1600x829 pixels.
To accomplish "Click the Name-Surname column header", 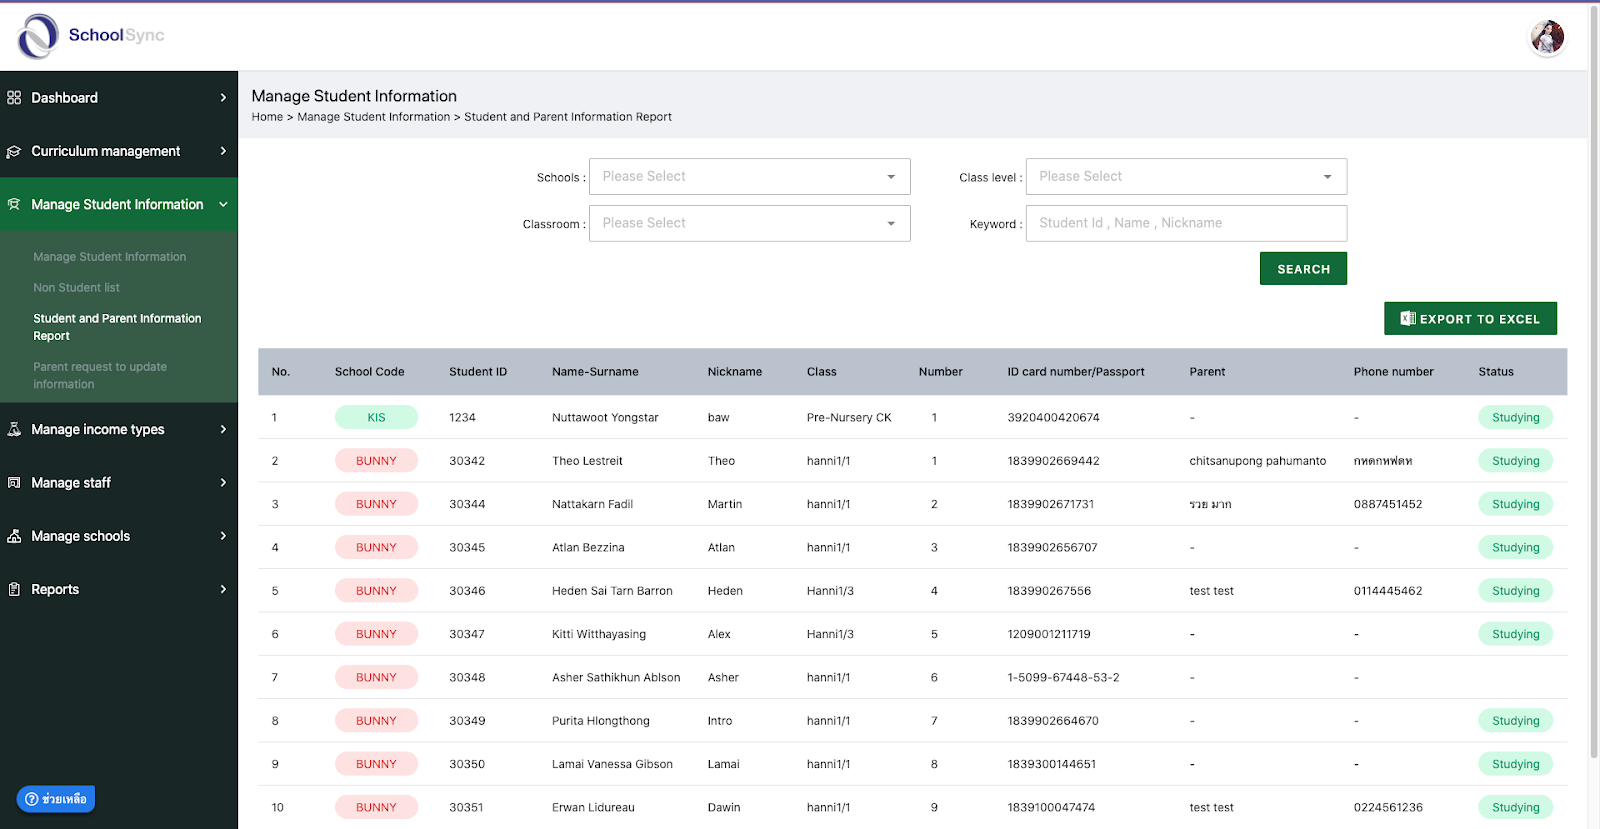I will 595,372.
